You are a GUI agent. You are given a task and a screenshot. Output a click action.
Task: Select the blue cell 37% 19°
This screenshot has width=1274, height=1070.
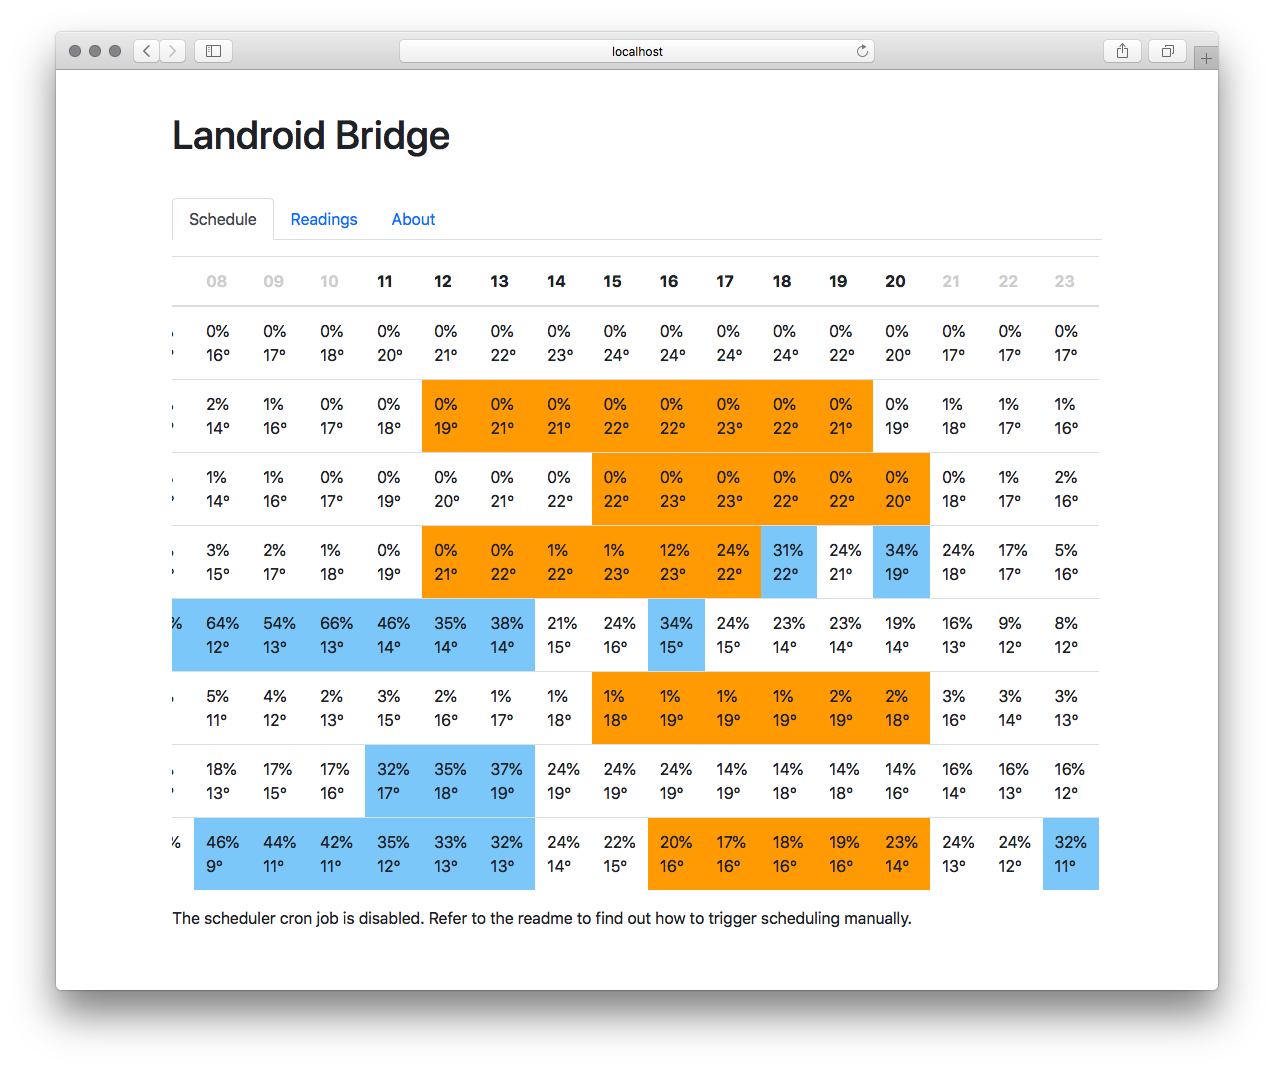[506, 781]
